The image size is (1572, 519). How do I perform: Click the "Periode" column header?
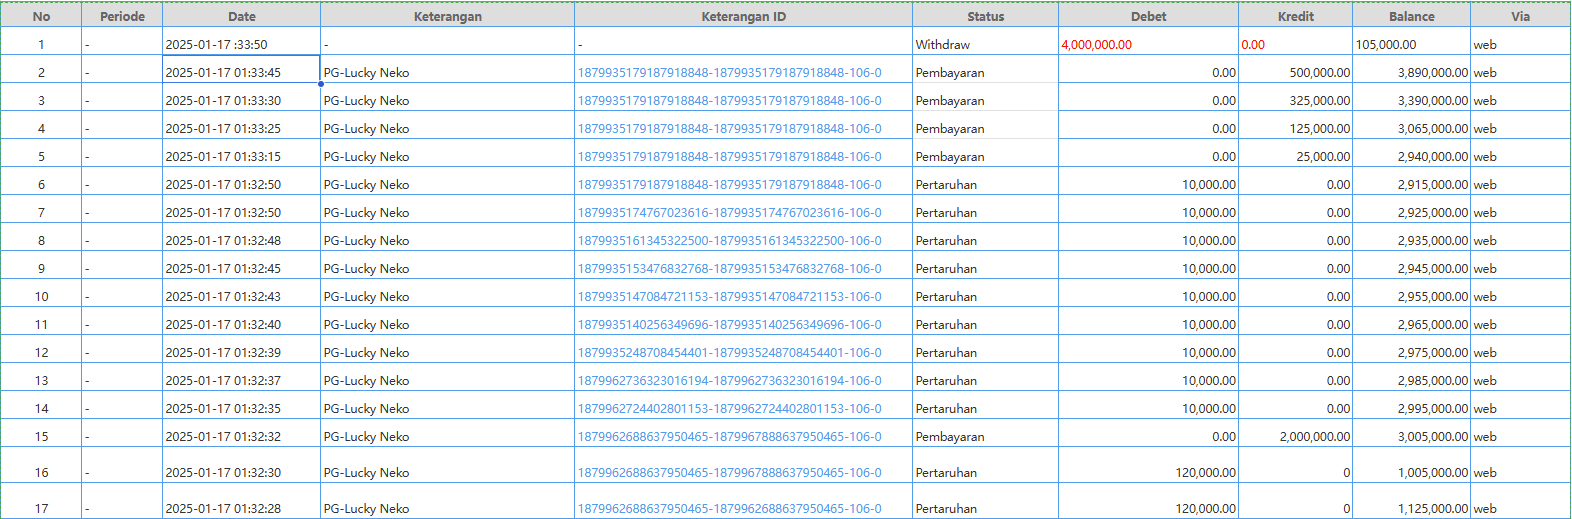pyautogui.click(x=122, y=16)
